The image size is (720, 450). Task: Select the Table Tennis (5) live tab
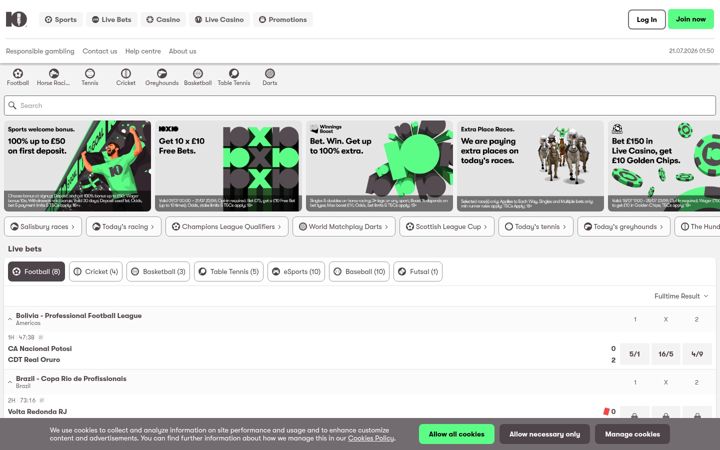coord(229,271)
